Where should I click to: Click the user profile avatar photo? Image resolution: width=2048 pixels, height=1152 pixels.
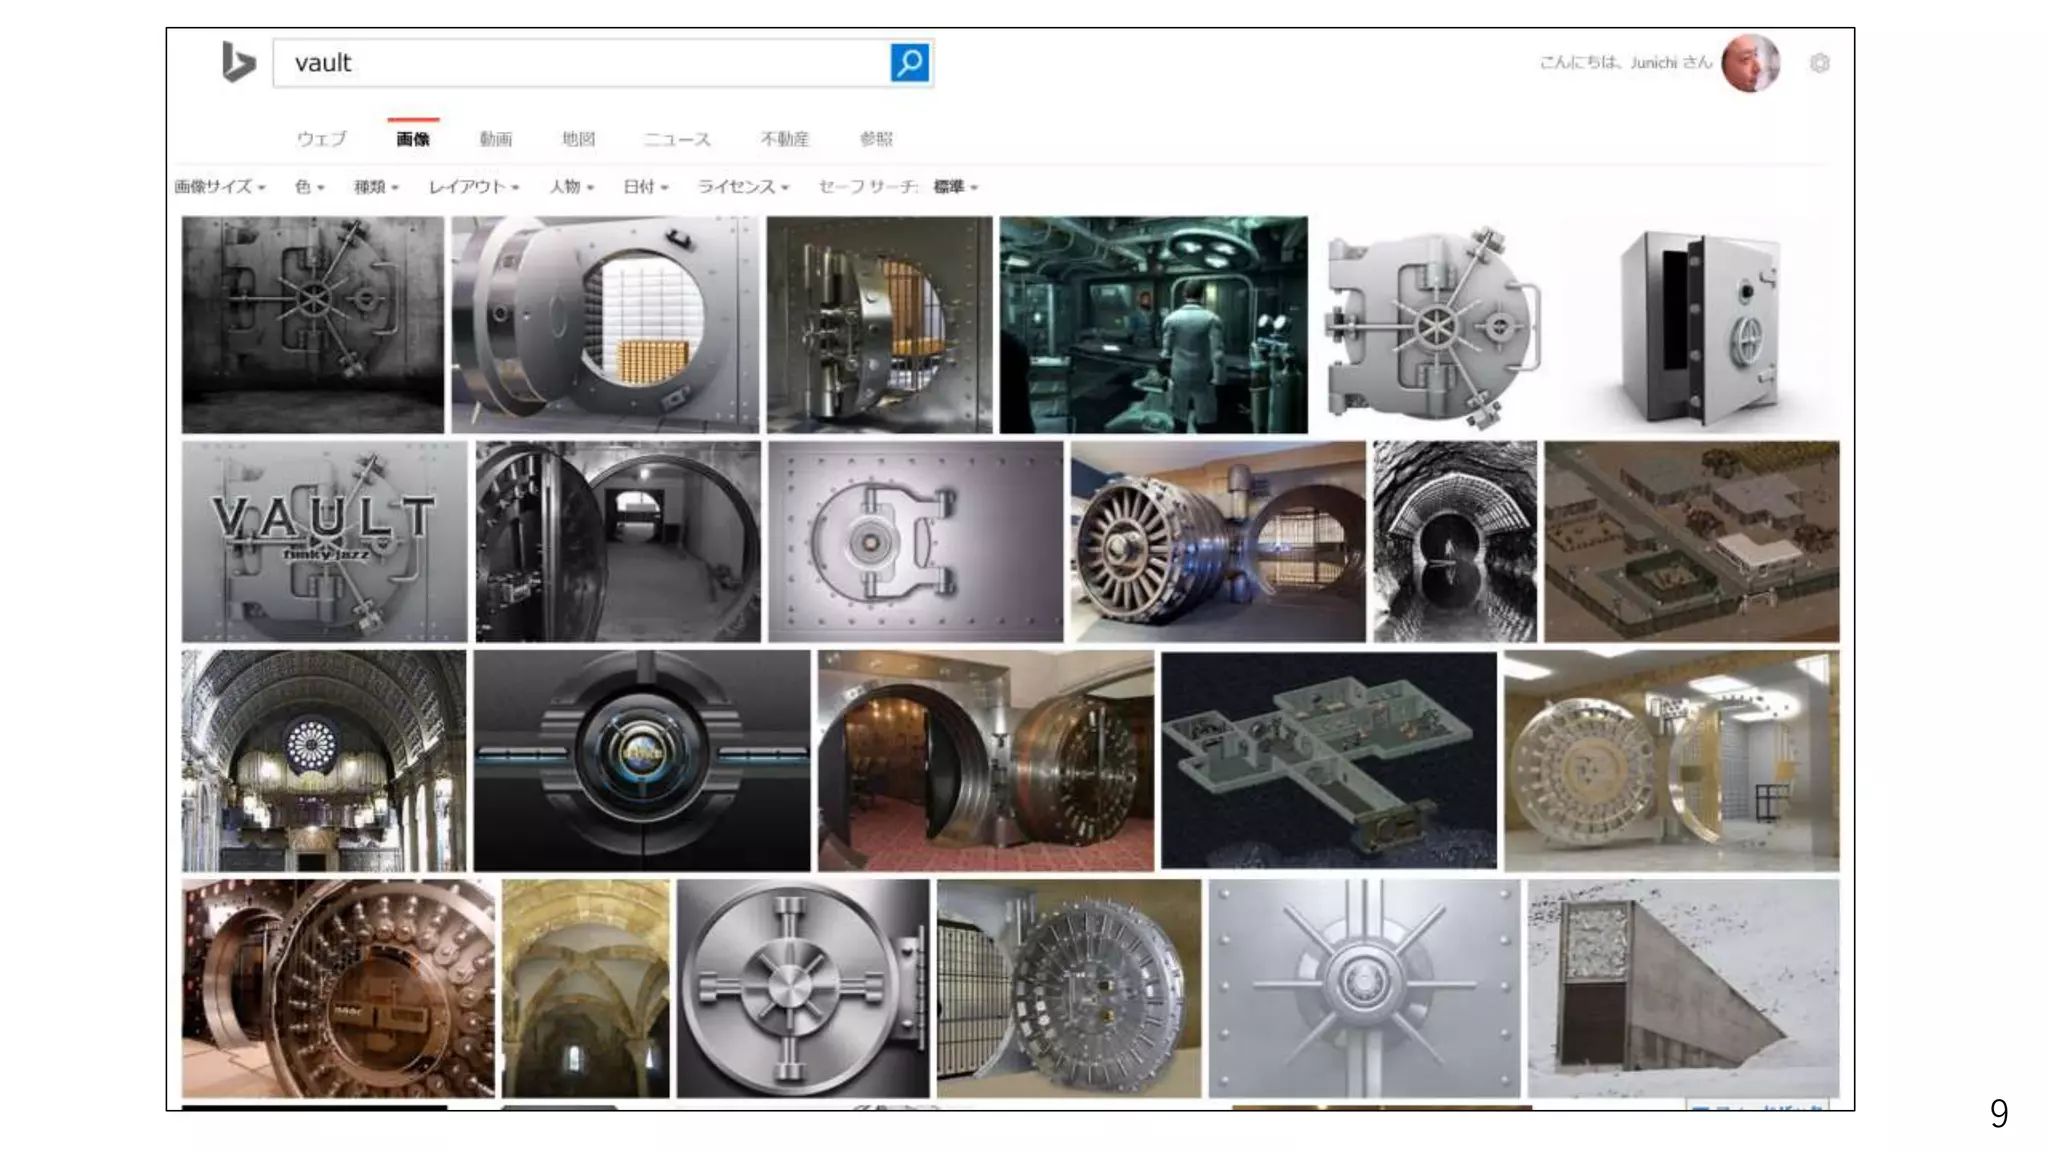[1749, 63]
